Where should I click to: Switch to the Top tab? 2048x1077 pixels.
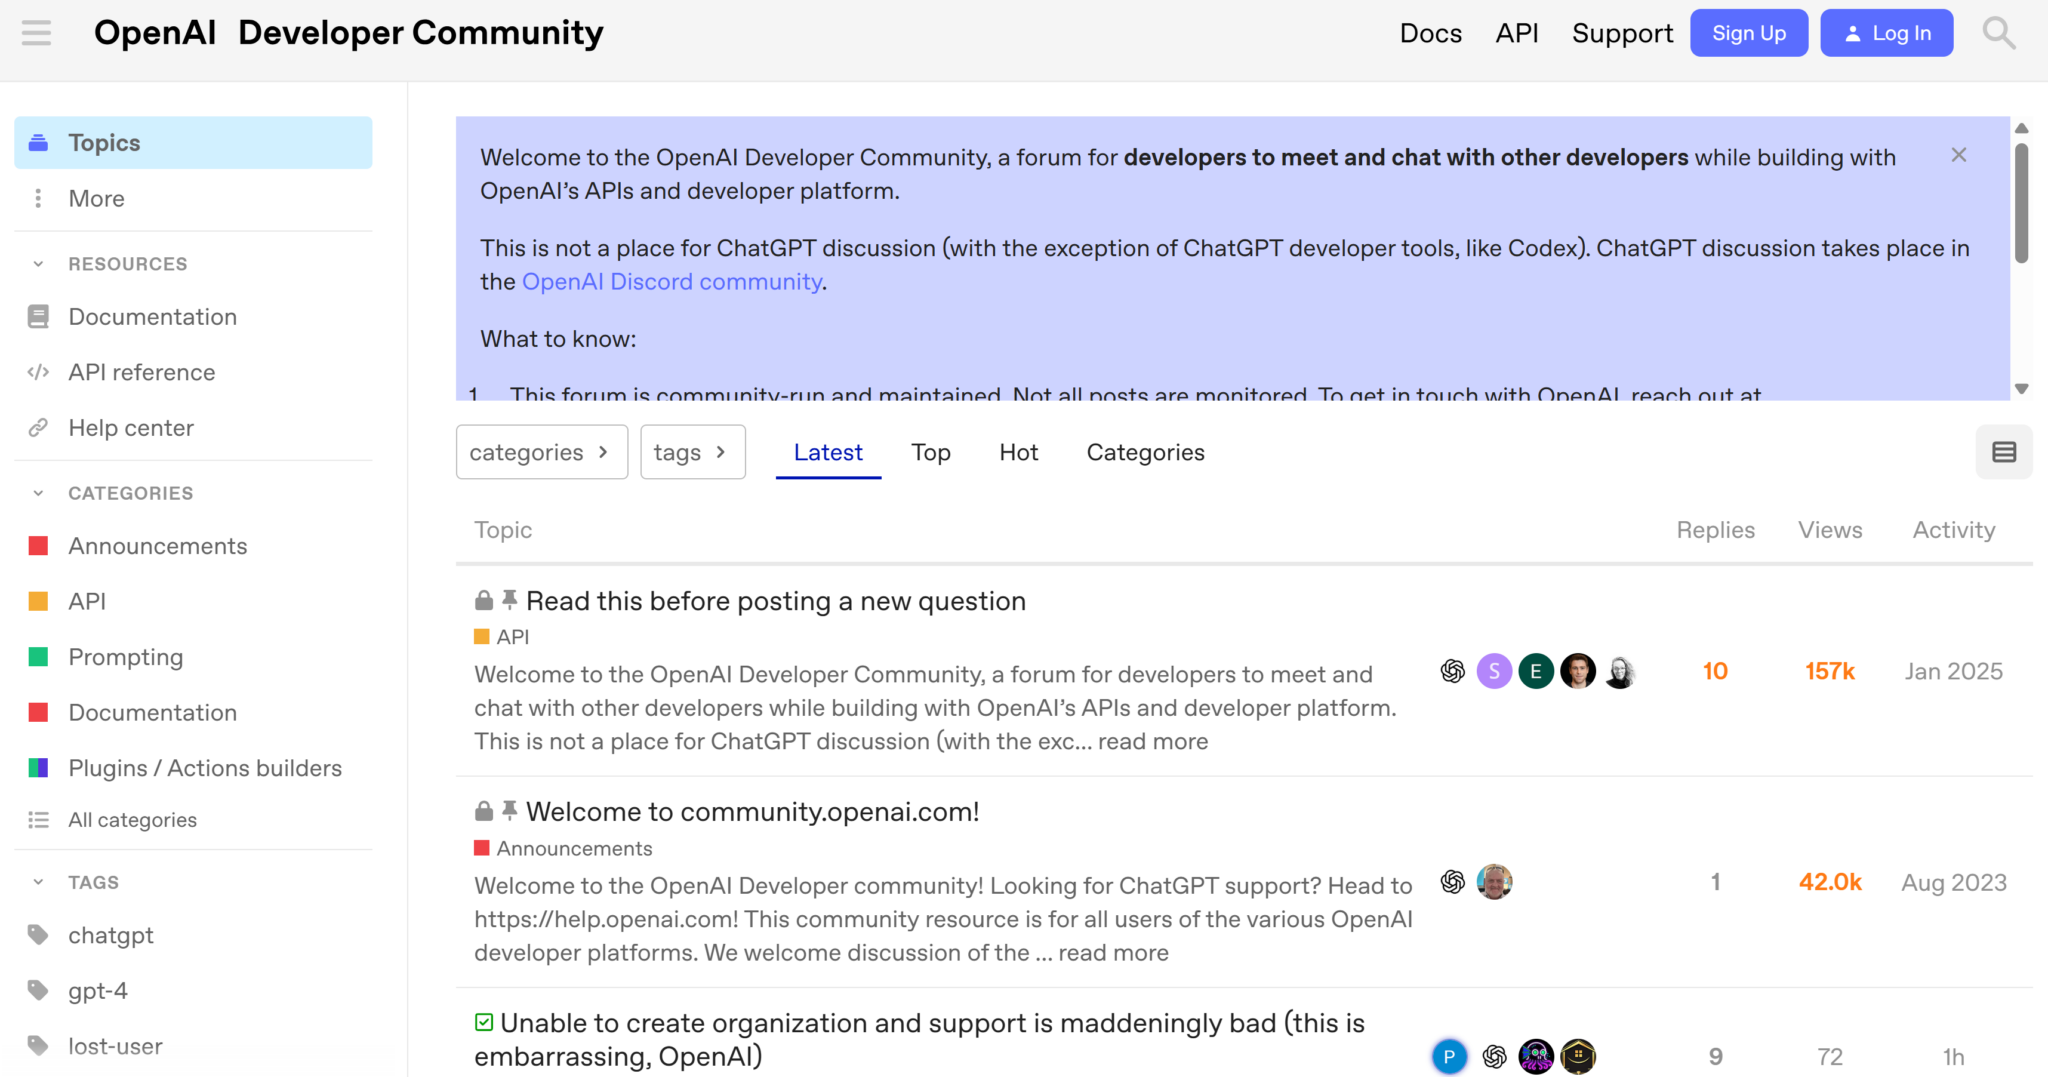pyautogui.click(x=931, y=452)
